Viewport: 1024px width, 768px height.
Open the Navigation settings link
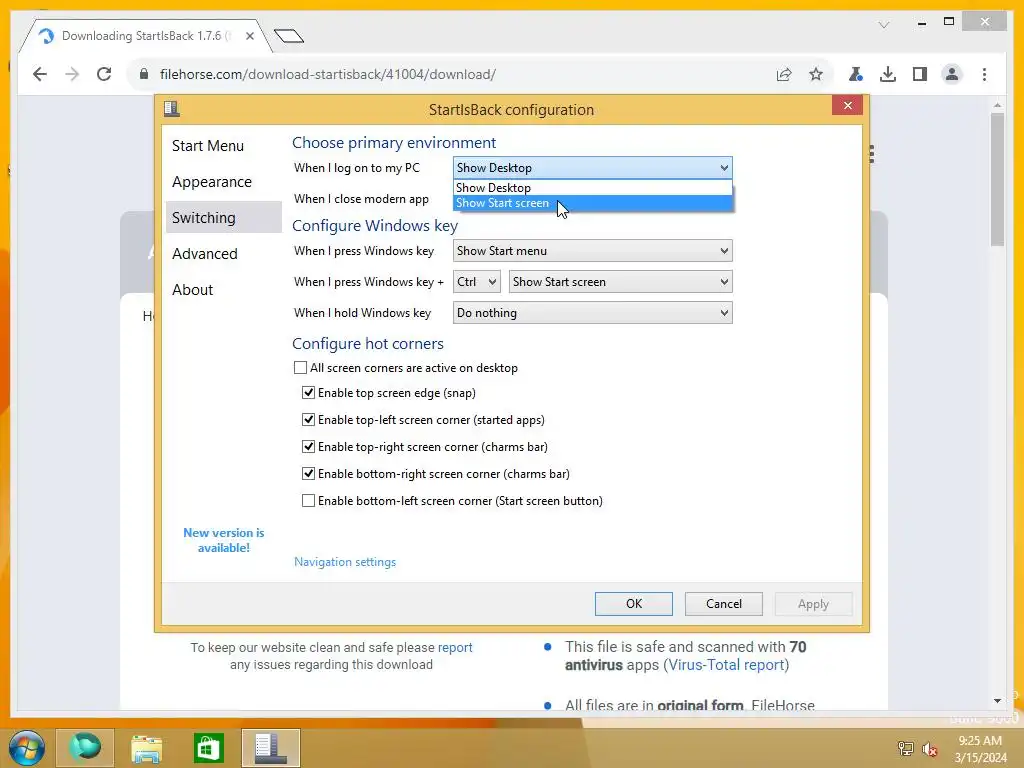point(345,562)
